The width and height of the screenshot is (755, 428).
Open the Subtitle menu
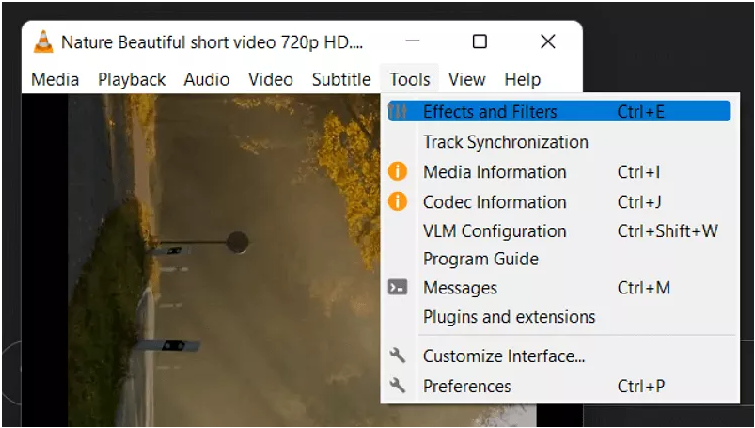pyautogui.click(x=341, y=79)
